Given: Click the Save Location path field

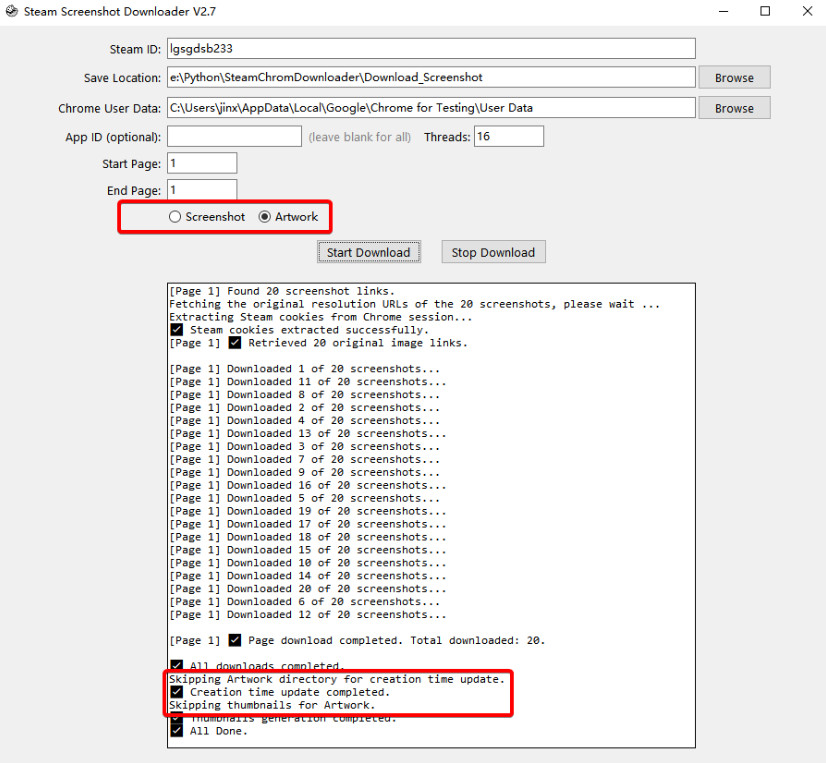Looking at the screenshot, I should tap(431, 77).
